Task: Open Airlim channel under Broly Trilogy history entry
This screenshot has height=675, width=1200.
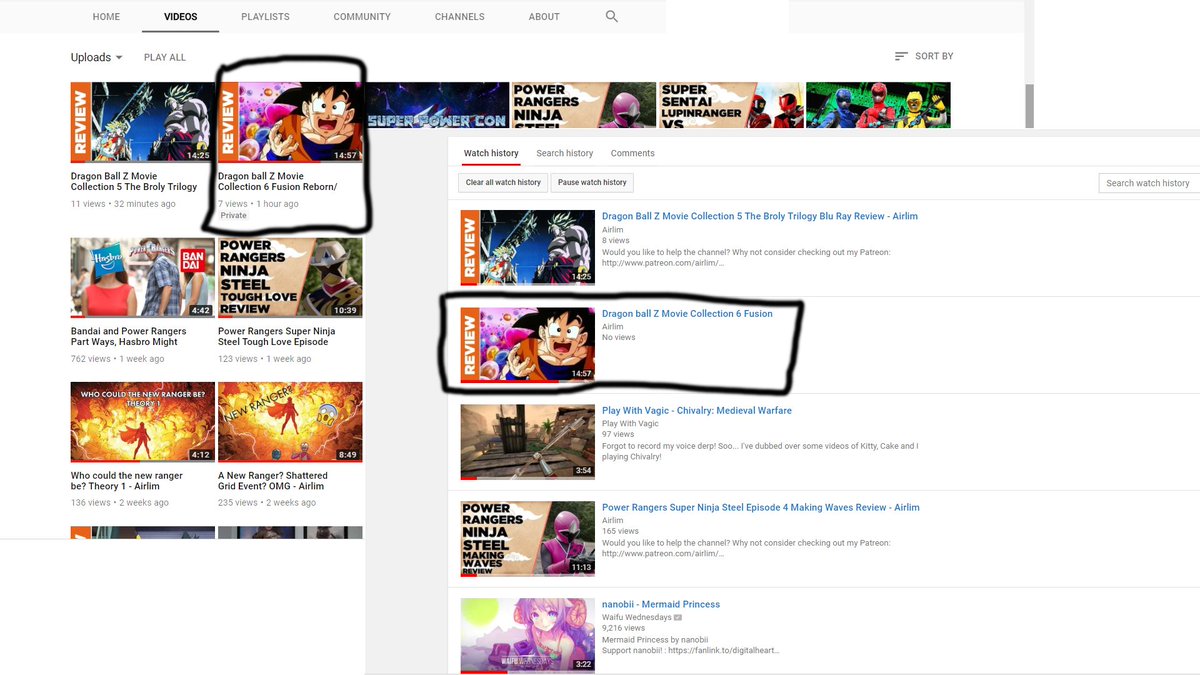Action: coord(612,230)
